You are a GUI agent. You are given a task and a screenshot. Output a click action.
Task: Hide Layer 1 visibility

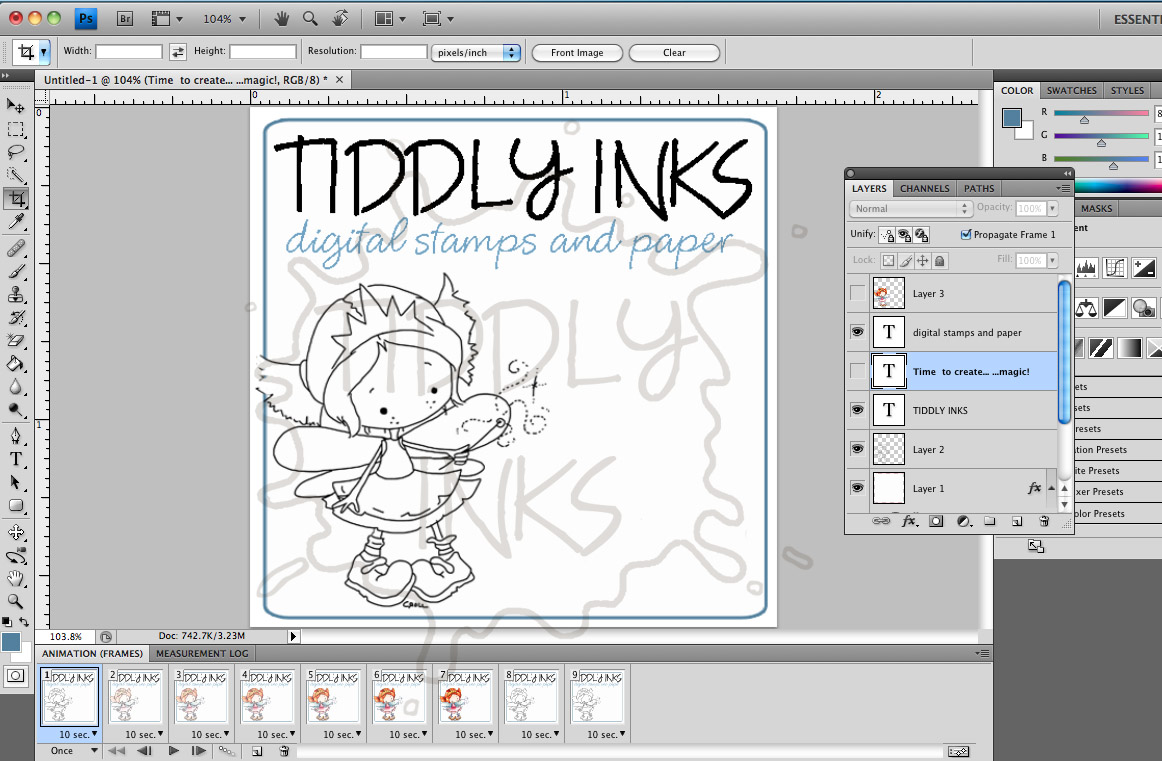pyautogui.click(x=857, y=488)
